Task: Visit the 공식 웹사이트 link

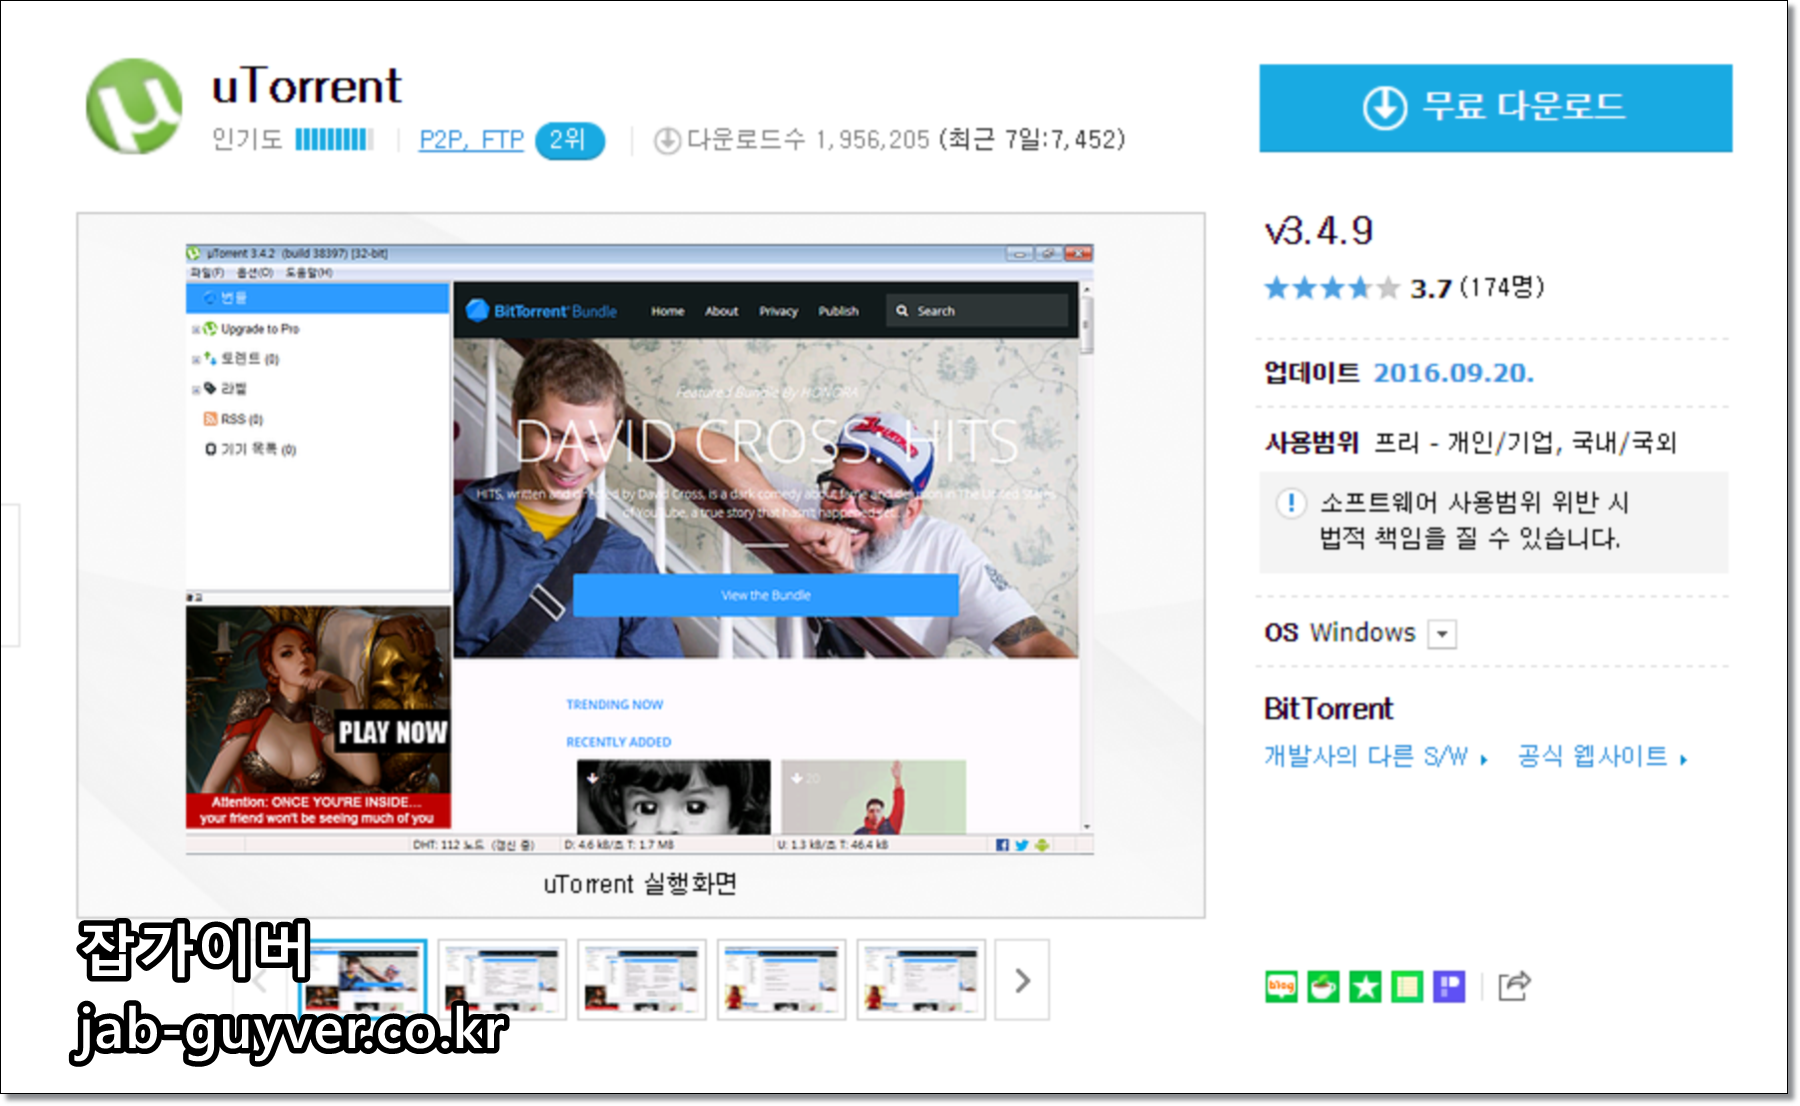Action: pos(1601,757)
